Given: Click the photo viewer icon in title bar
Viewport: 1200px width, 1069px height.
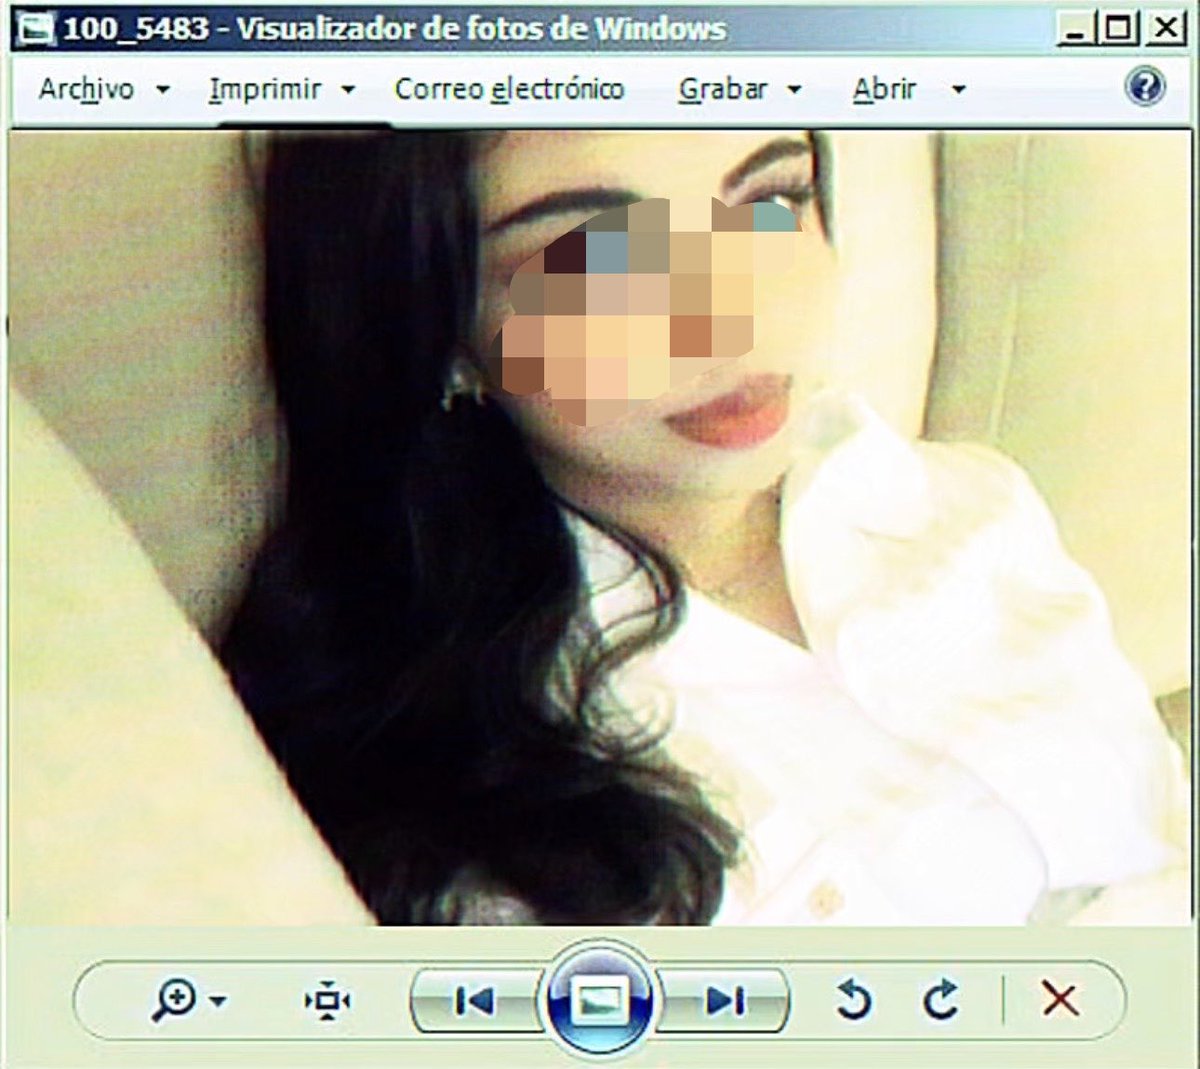Looking at the screenshot, I should click(36, 29).
